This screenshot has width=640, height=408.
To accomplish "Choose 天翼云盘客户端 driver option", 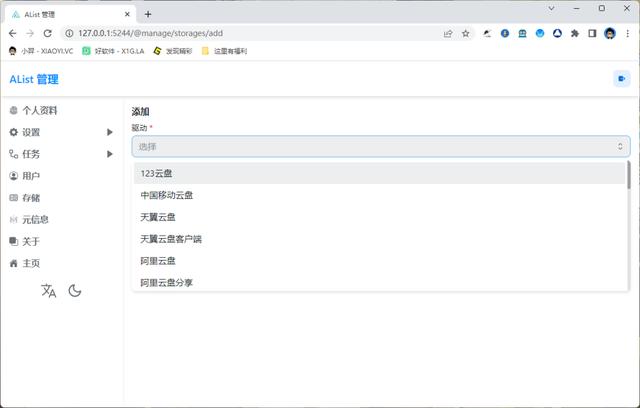I will point(380,239).
